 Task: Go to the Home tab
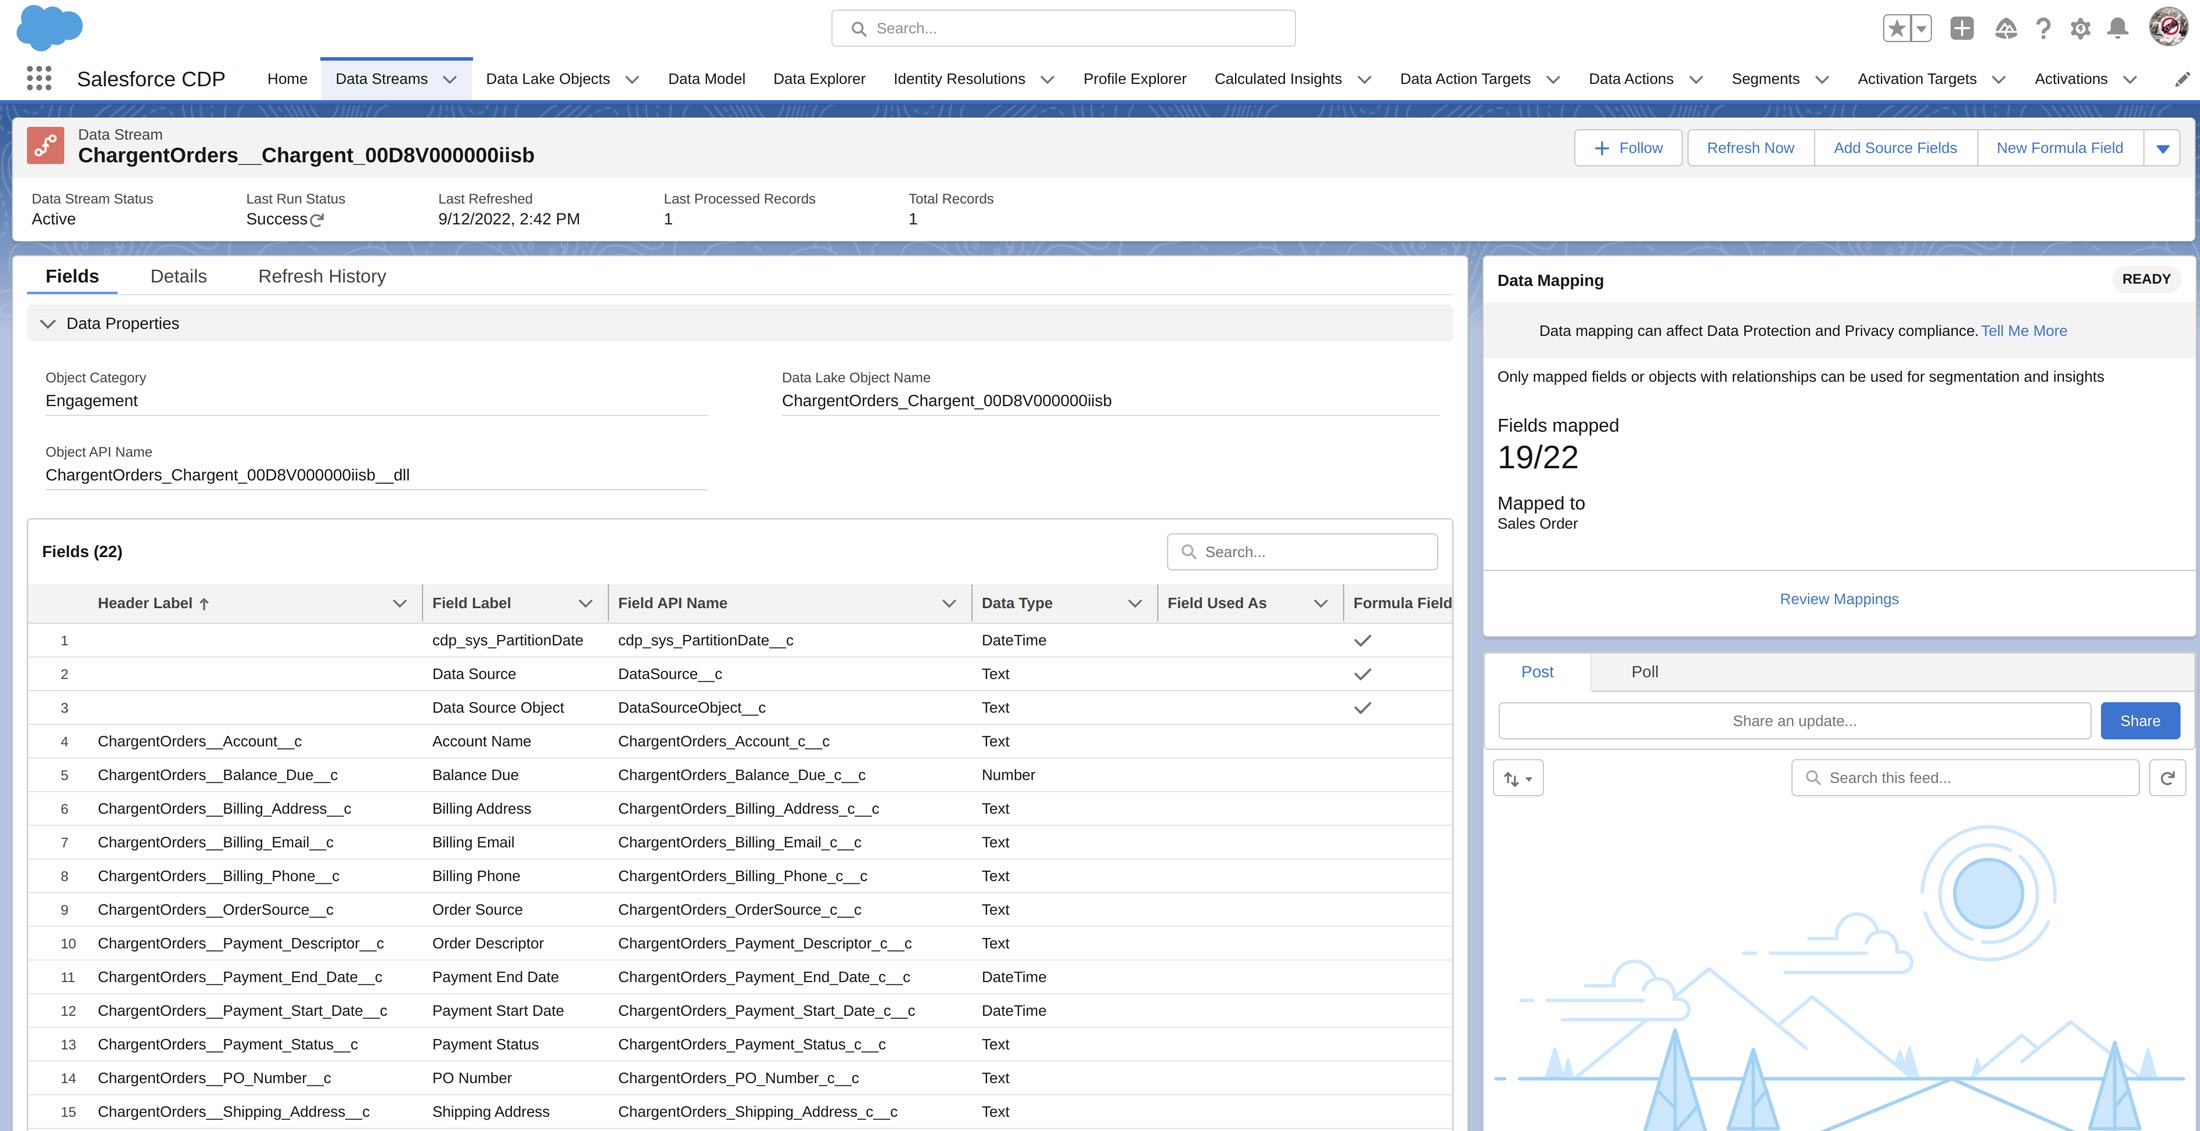287,79
